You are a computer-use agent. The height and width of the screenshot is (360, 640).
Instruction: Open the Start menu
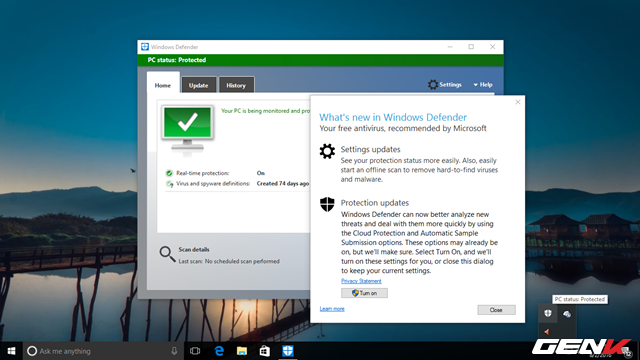[x=11, y=351]
